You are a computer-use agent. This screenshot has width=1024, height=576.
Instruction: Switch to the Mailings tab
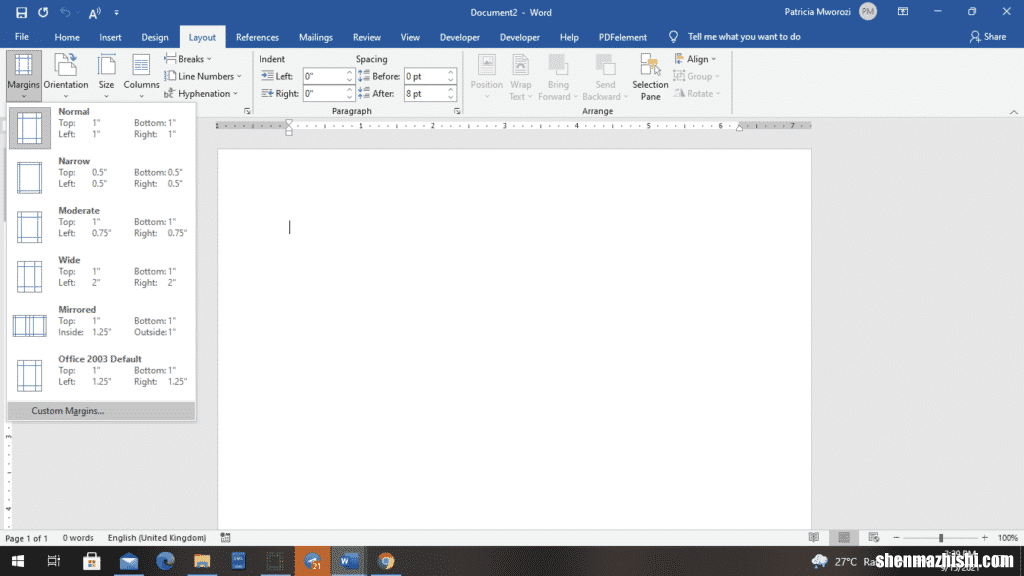(316, 37)
